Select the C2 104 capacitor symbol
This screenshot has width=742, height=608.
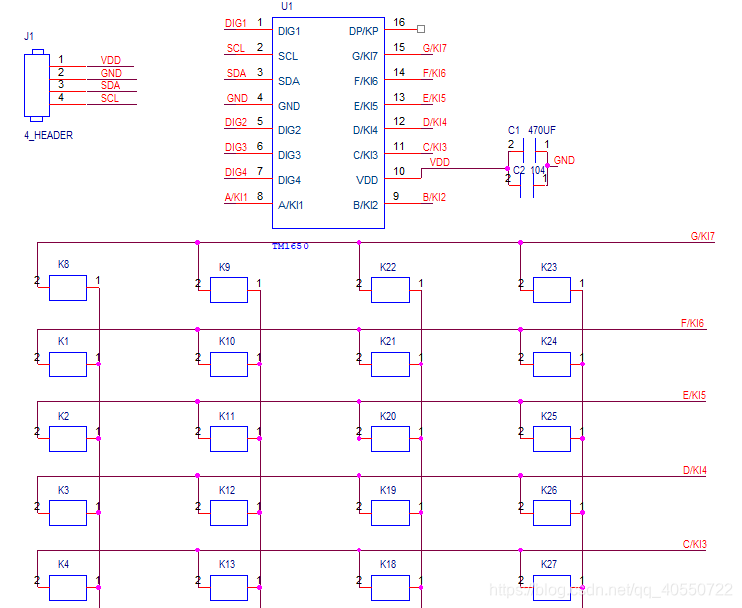pyautogui.click(x=527, y=185)
